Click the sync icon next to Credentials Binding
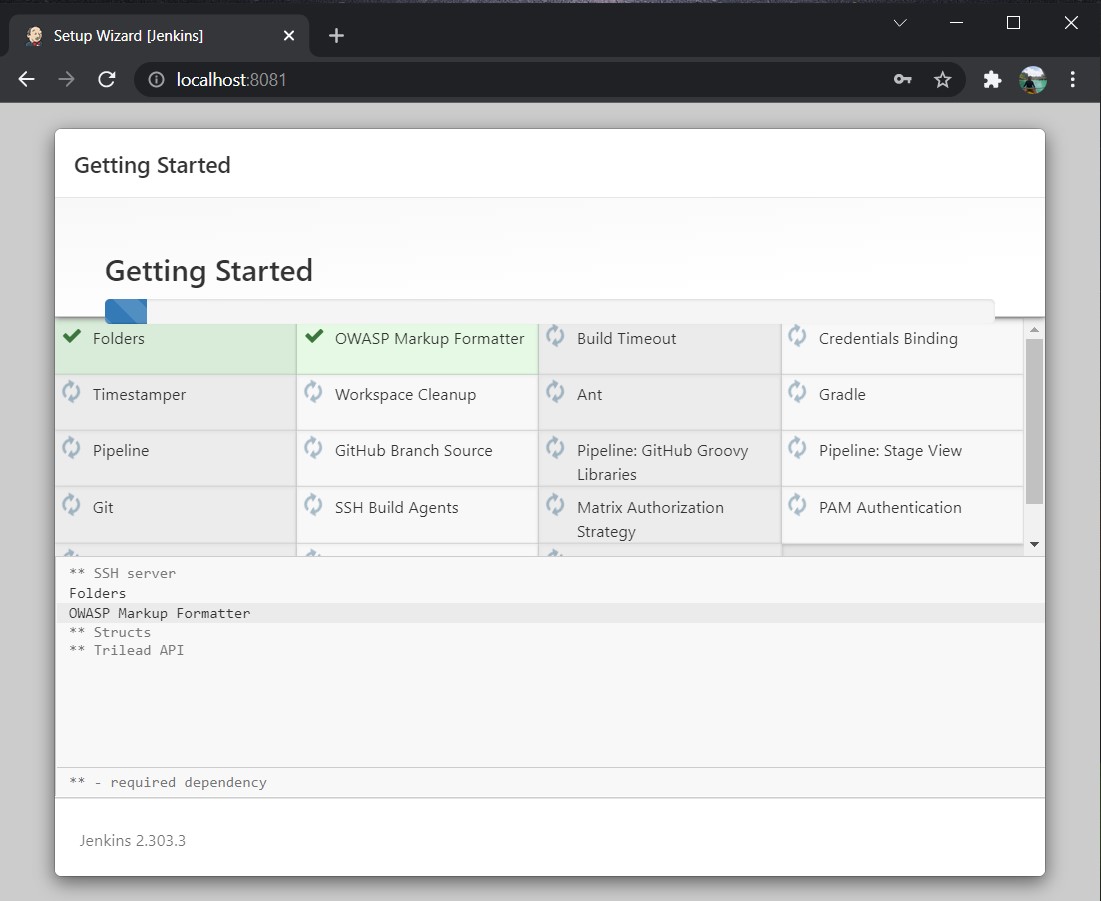Viewport: 1101px width, 901px height. (797, 336)
